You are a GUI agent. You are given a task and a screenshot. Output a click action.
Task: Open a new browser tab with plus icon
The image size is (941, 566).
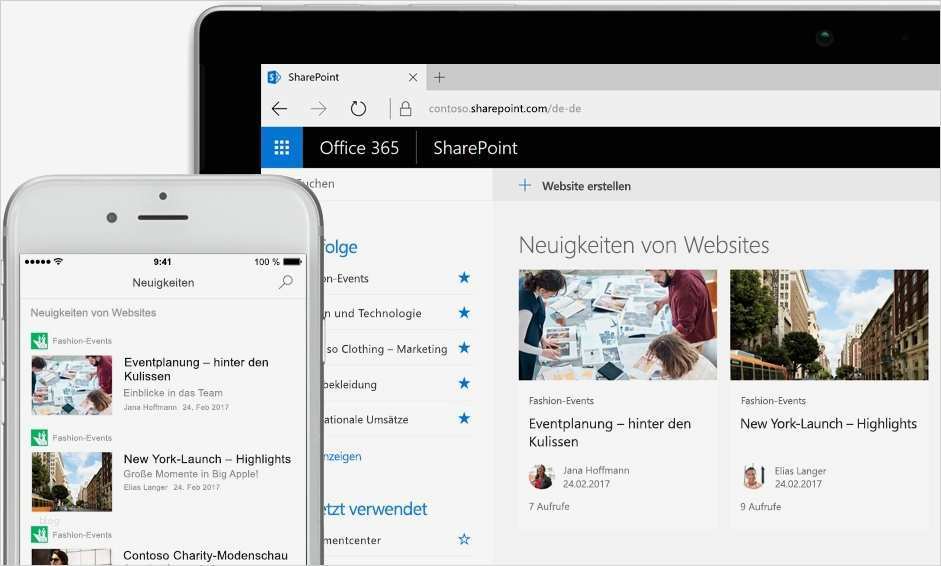click(x=439, y=77)
